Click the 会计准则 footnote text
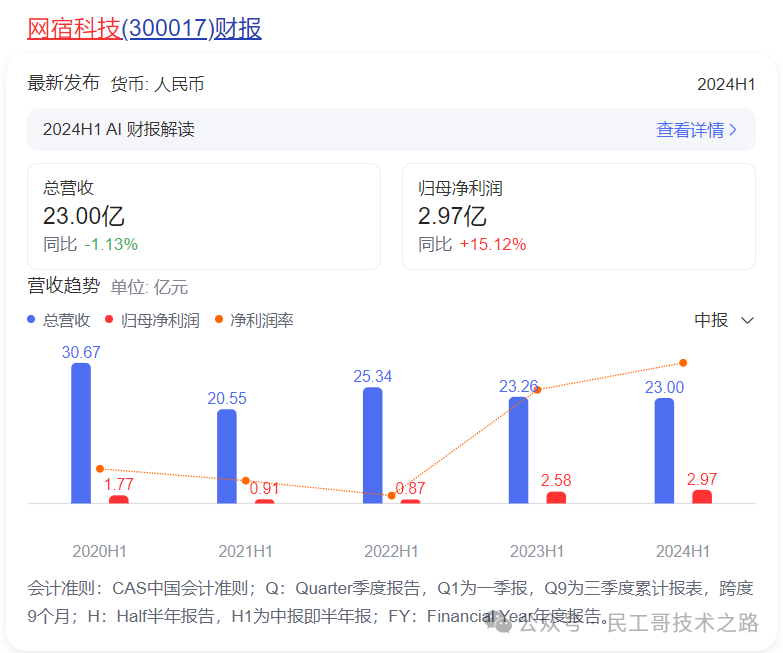The image size is (783, 653). click(390, 602)
